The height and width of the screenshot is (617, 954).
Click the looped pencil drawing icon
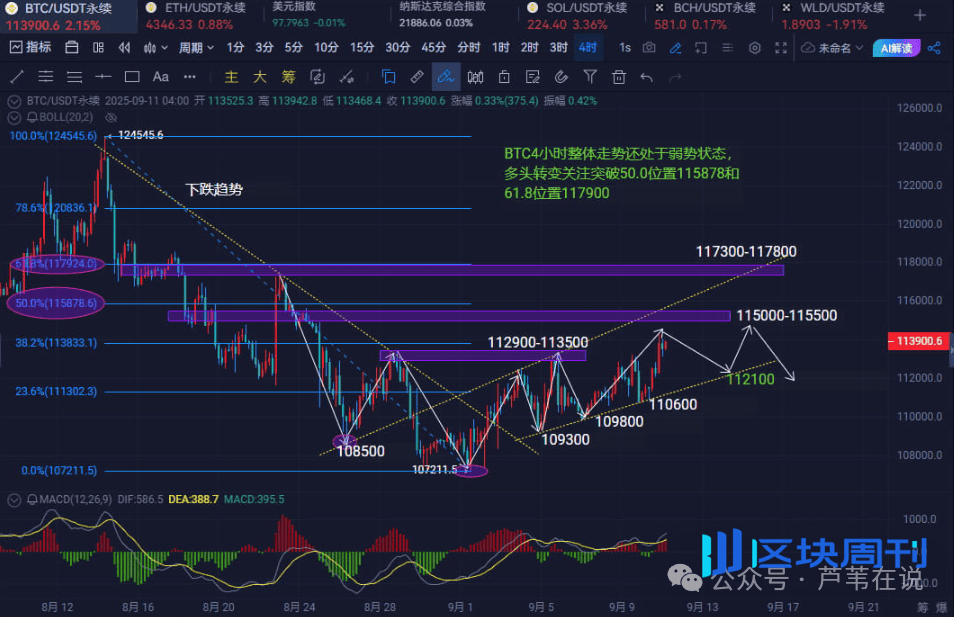(x=317, y=77)
